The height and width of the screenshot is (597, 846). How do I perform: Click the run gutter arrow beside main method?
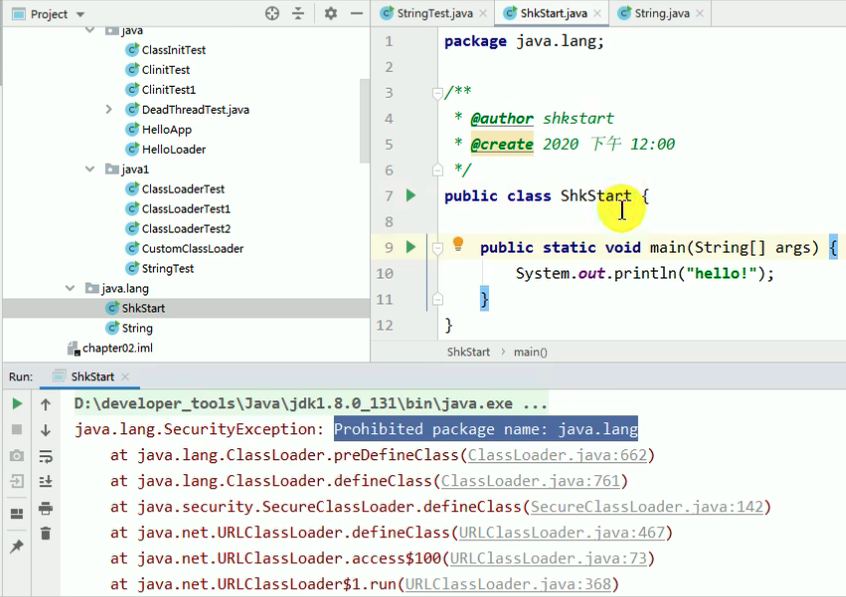pyautogui.click(x=410, y=247)
